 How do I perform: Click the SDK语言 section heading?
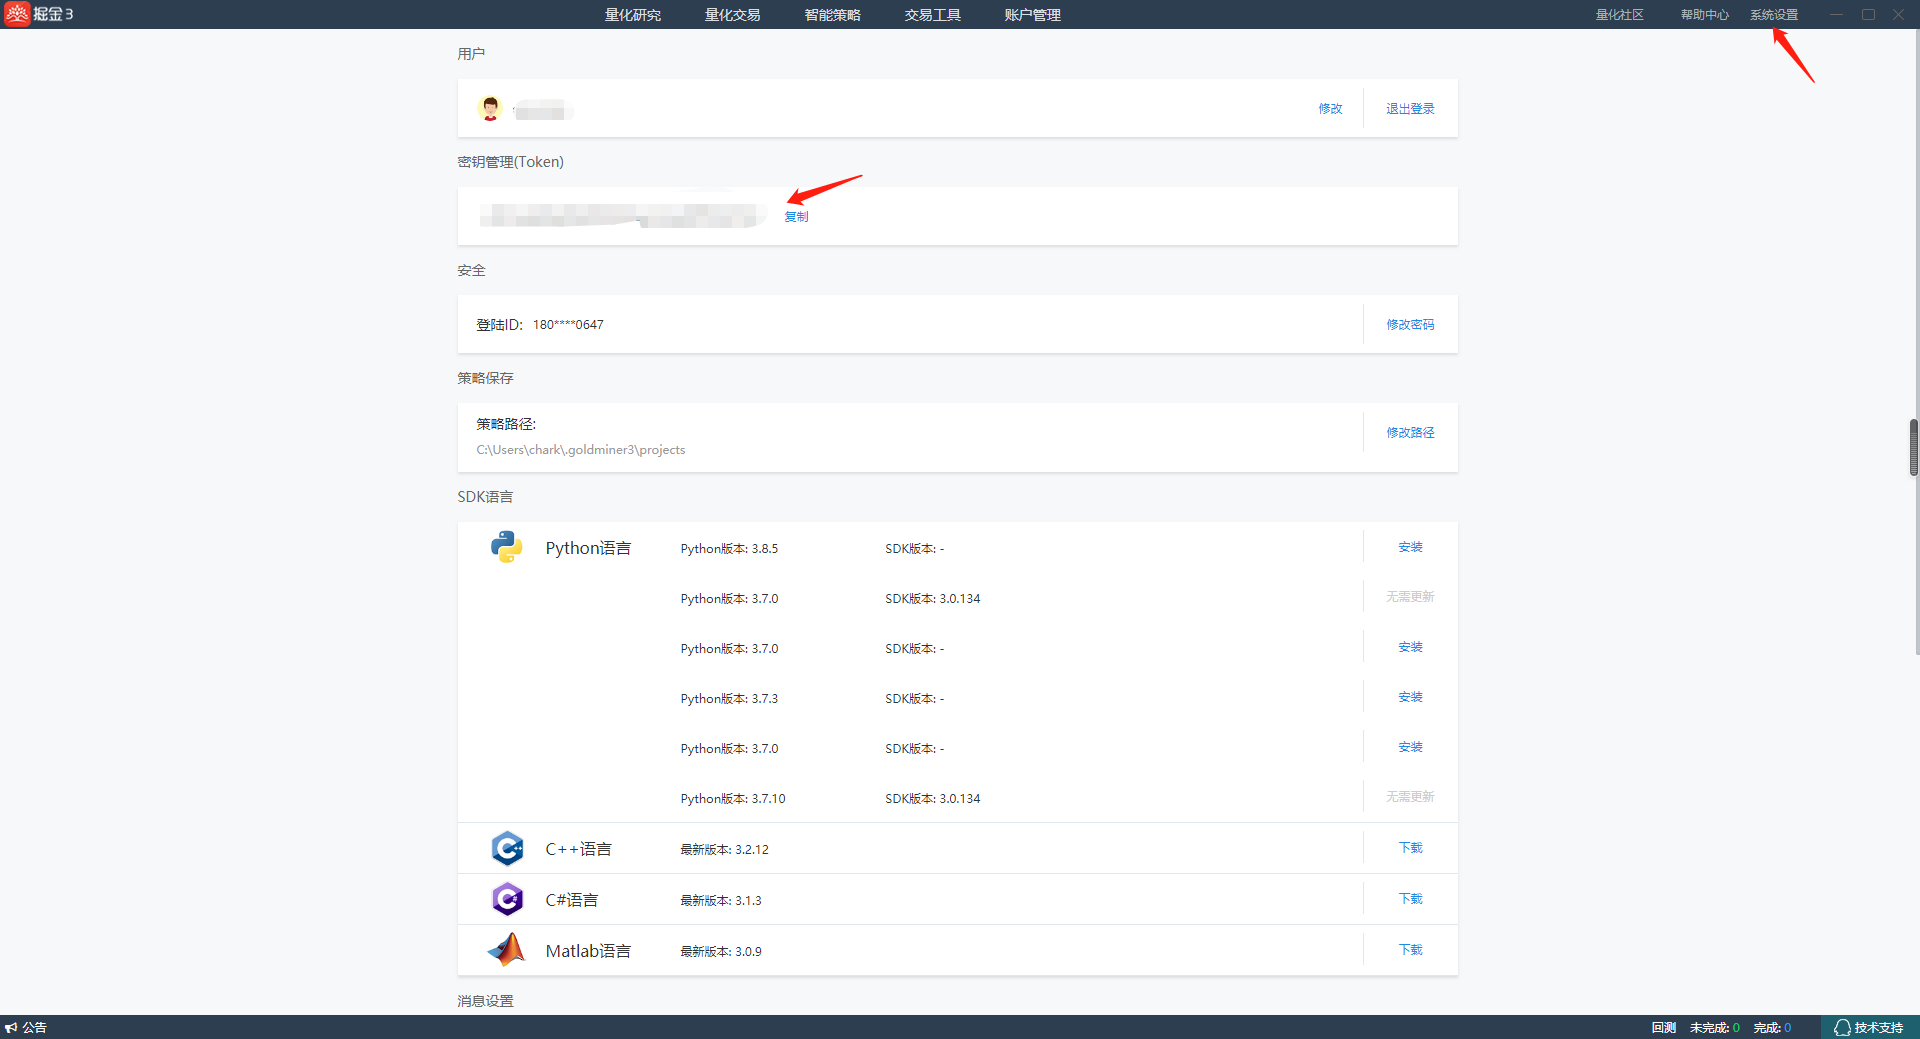(x=485, y=497)
